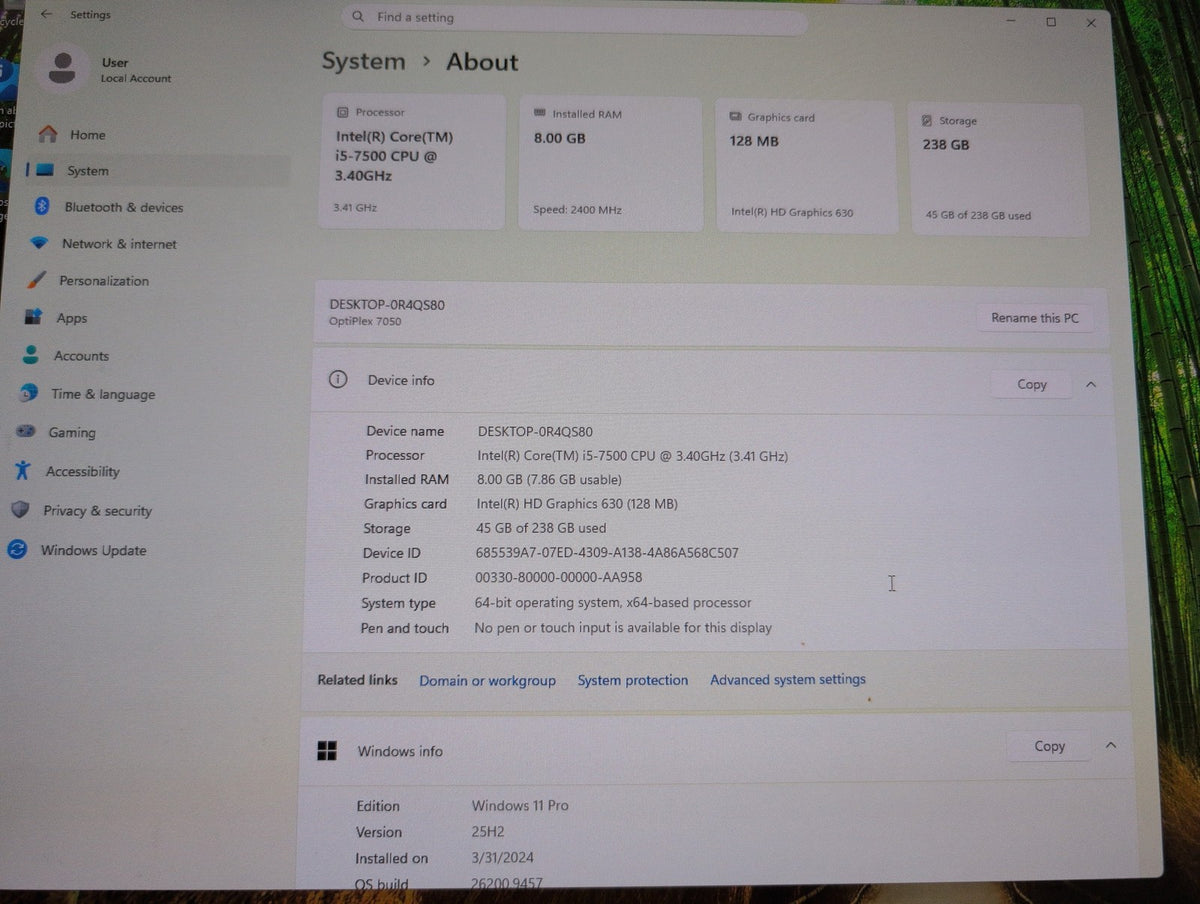1200x904 pixels.
Task: Click the Graphics card icon on card
Action: pos(736,117)
